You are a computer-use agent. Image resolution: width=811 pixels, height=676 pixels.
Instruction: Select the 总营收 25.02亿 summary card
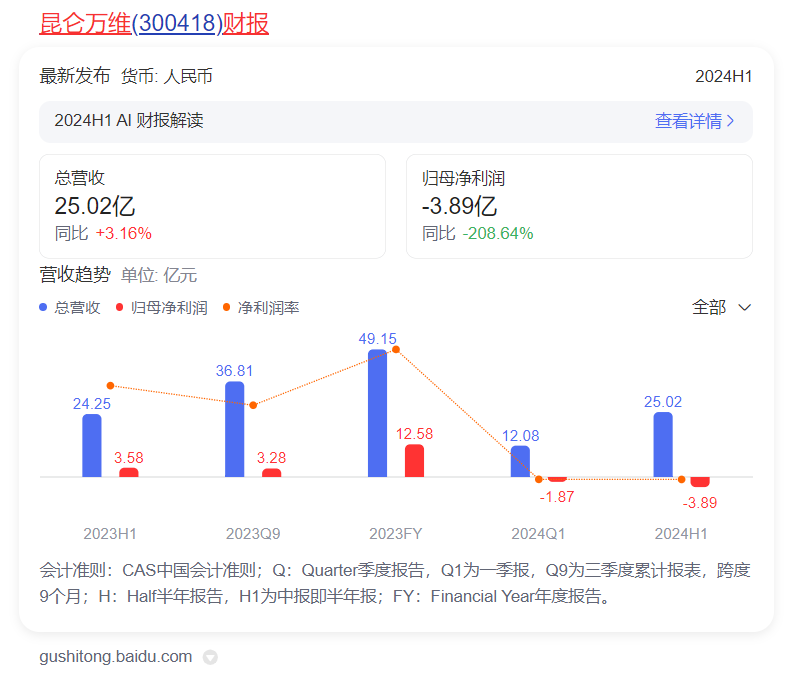point(213,206)
